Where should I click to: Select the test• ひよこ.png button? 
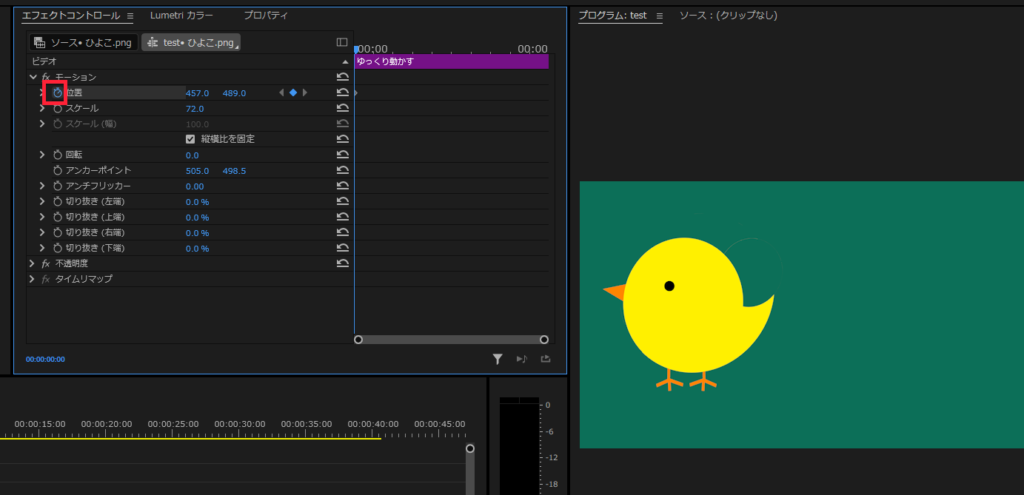click(x=191, y=42)
